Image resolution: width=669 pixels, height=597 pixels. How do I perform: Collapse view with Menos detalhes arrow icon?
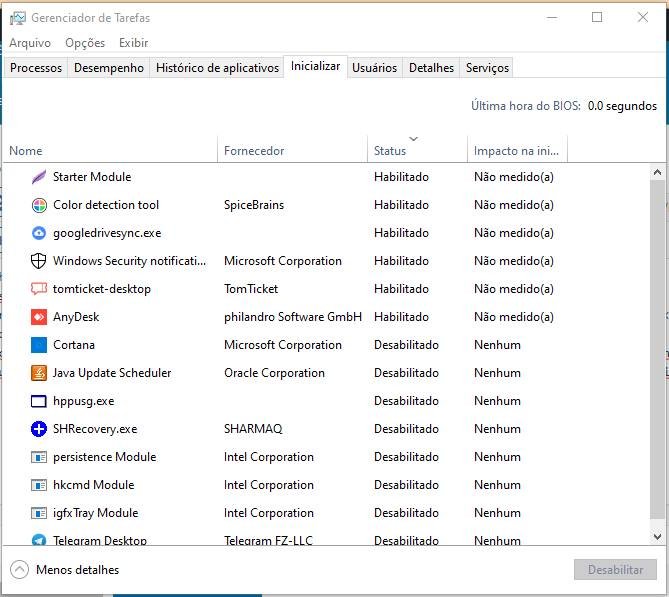(19, 570)
